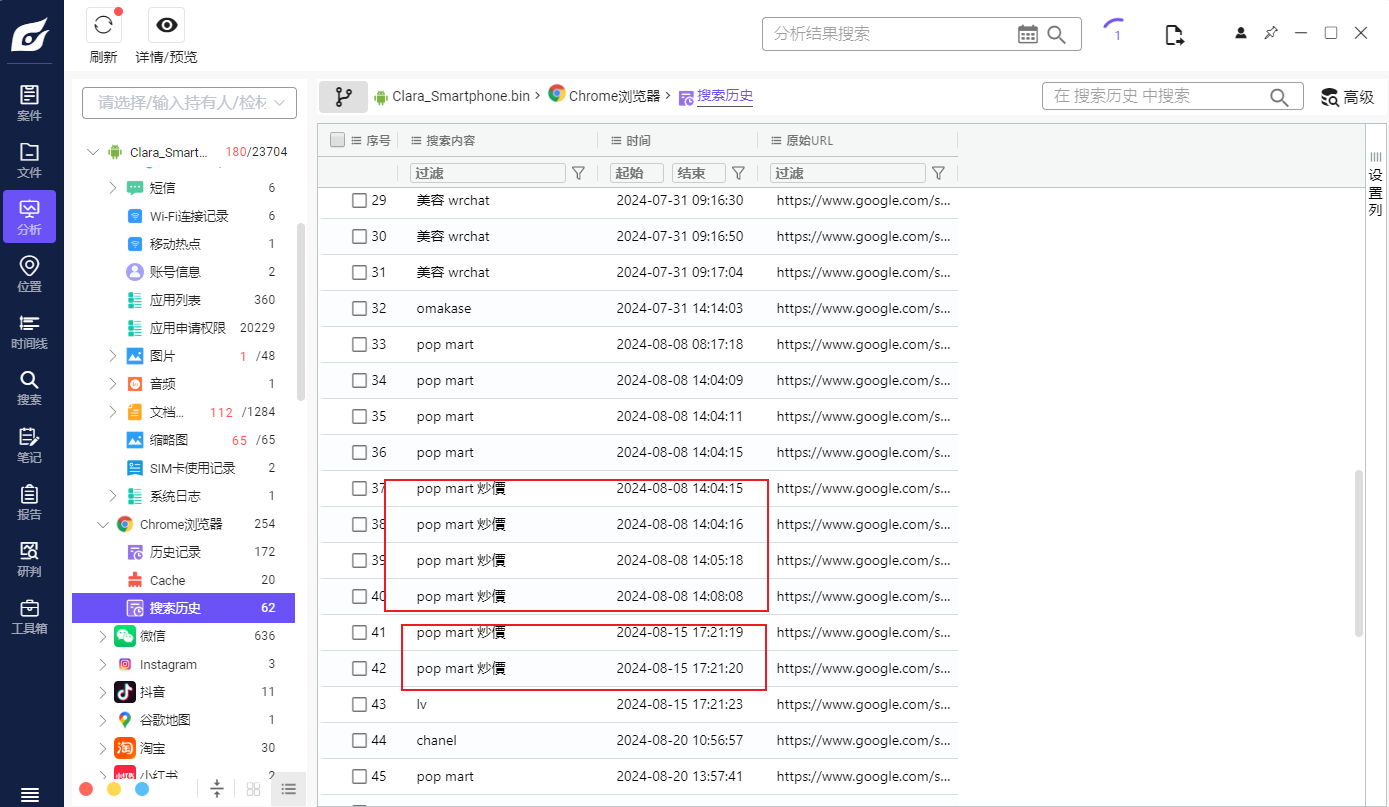Select 淘宝 tree item
This screenshot has height=807, width=1389.
pyautogui.click(x=153, y=748)
